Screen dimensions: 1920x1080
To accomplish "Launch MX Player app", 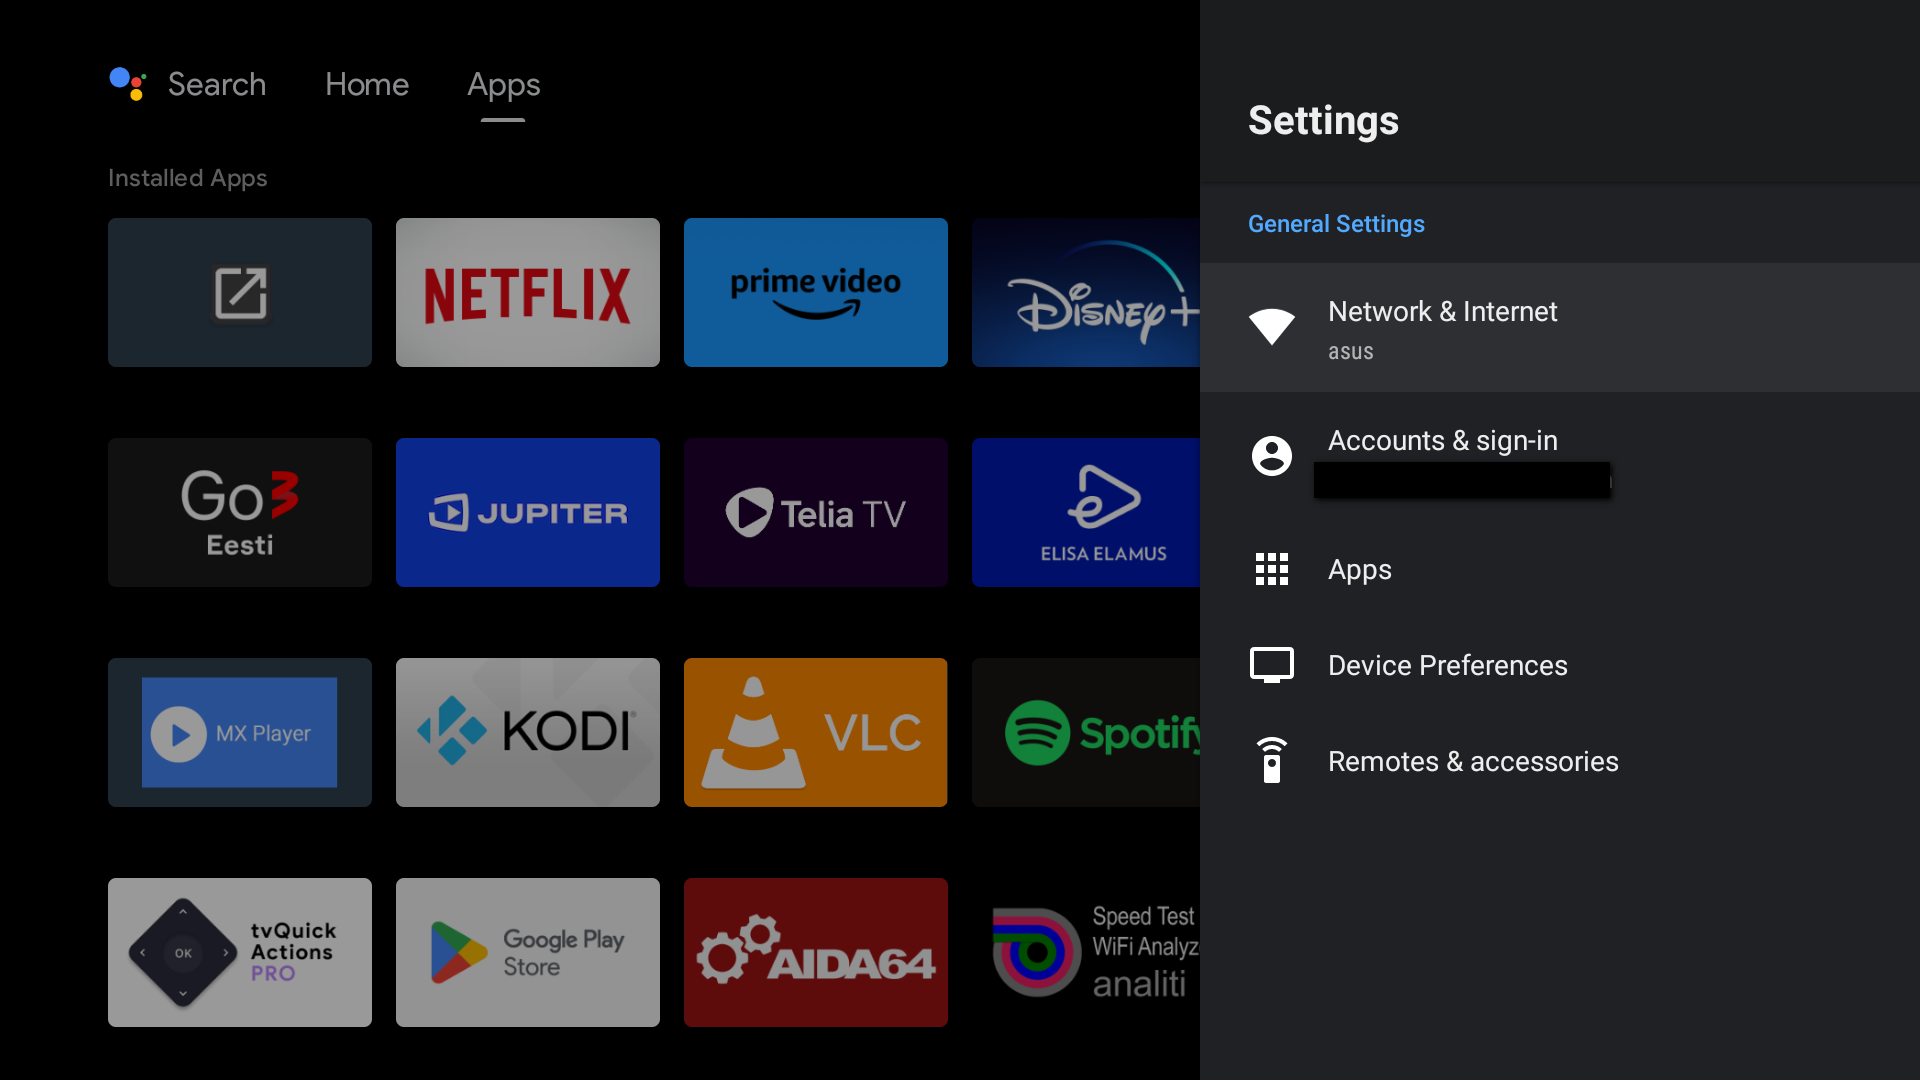I will pos(240,732).
